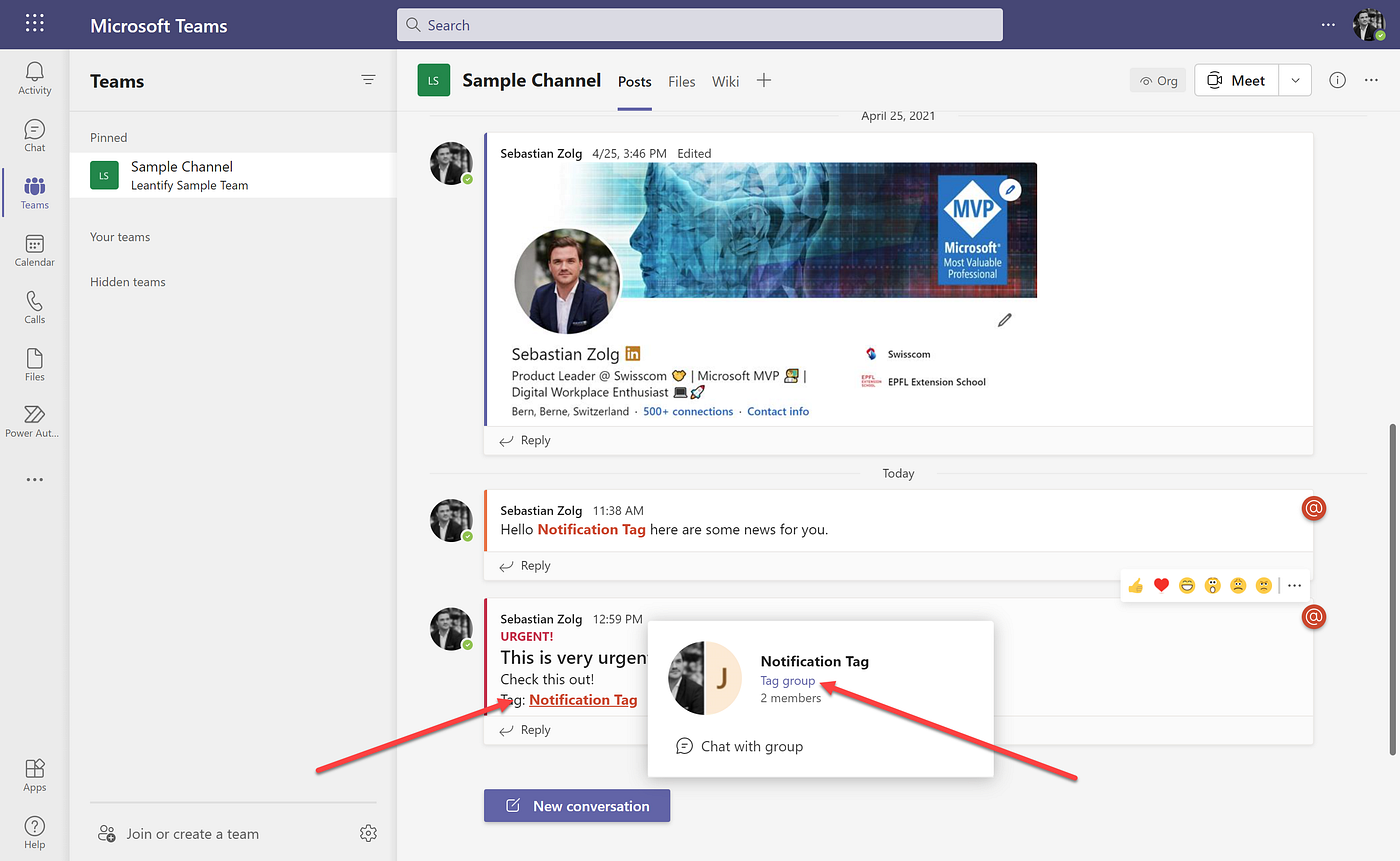Screen dimensions: 1400x861
Task: Click Join or create a team
Action: point(178,834)
